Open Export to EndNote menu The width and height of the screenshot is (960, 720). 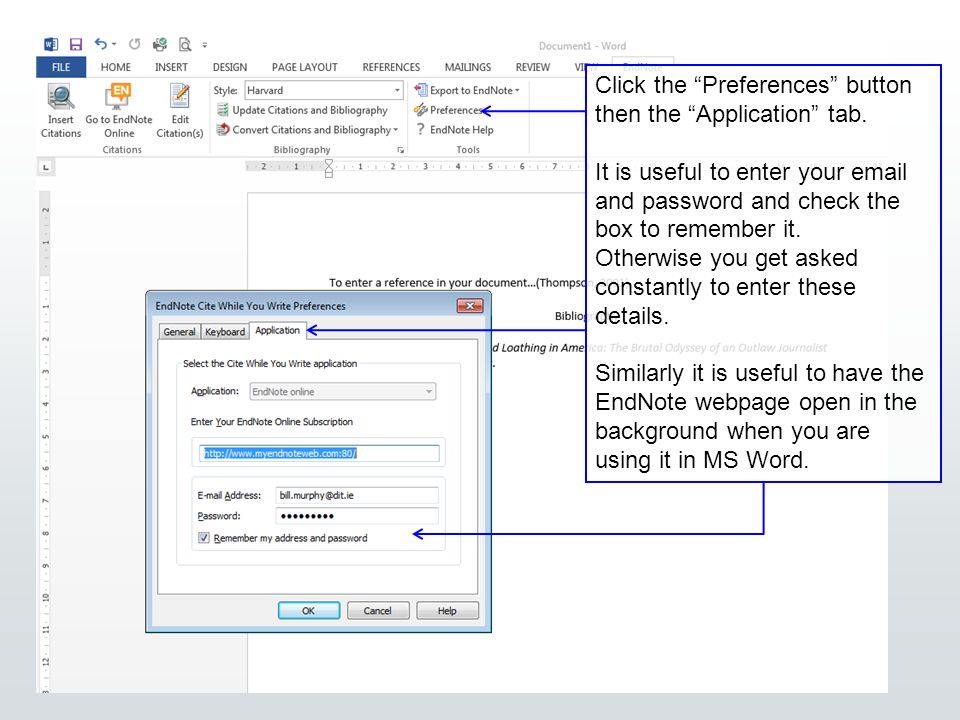point(467,91)
